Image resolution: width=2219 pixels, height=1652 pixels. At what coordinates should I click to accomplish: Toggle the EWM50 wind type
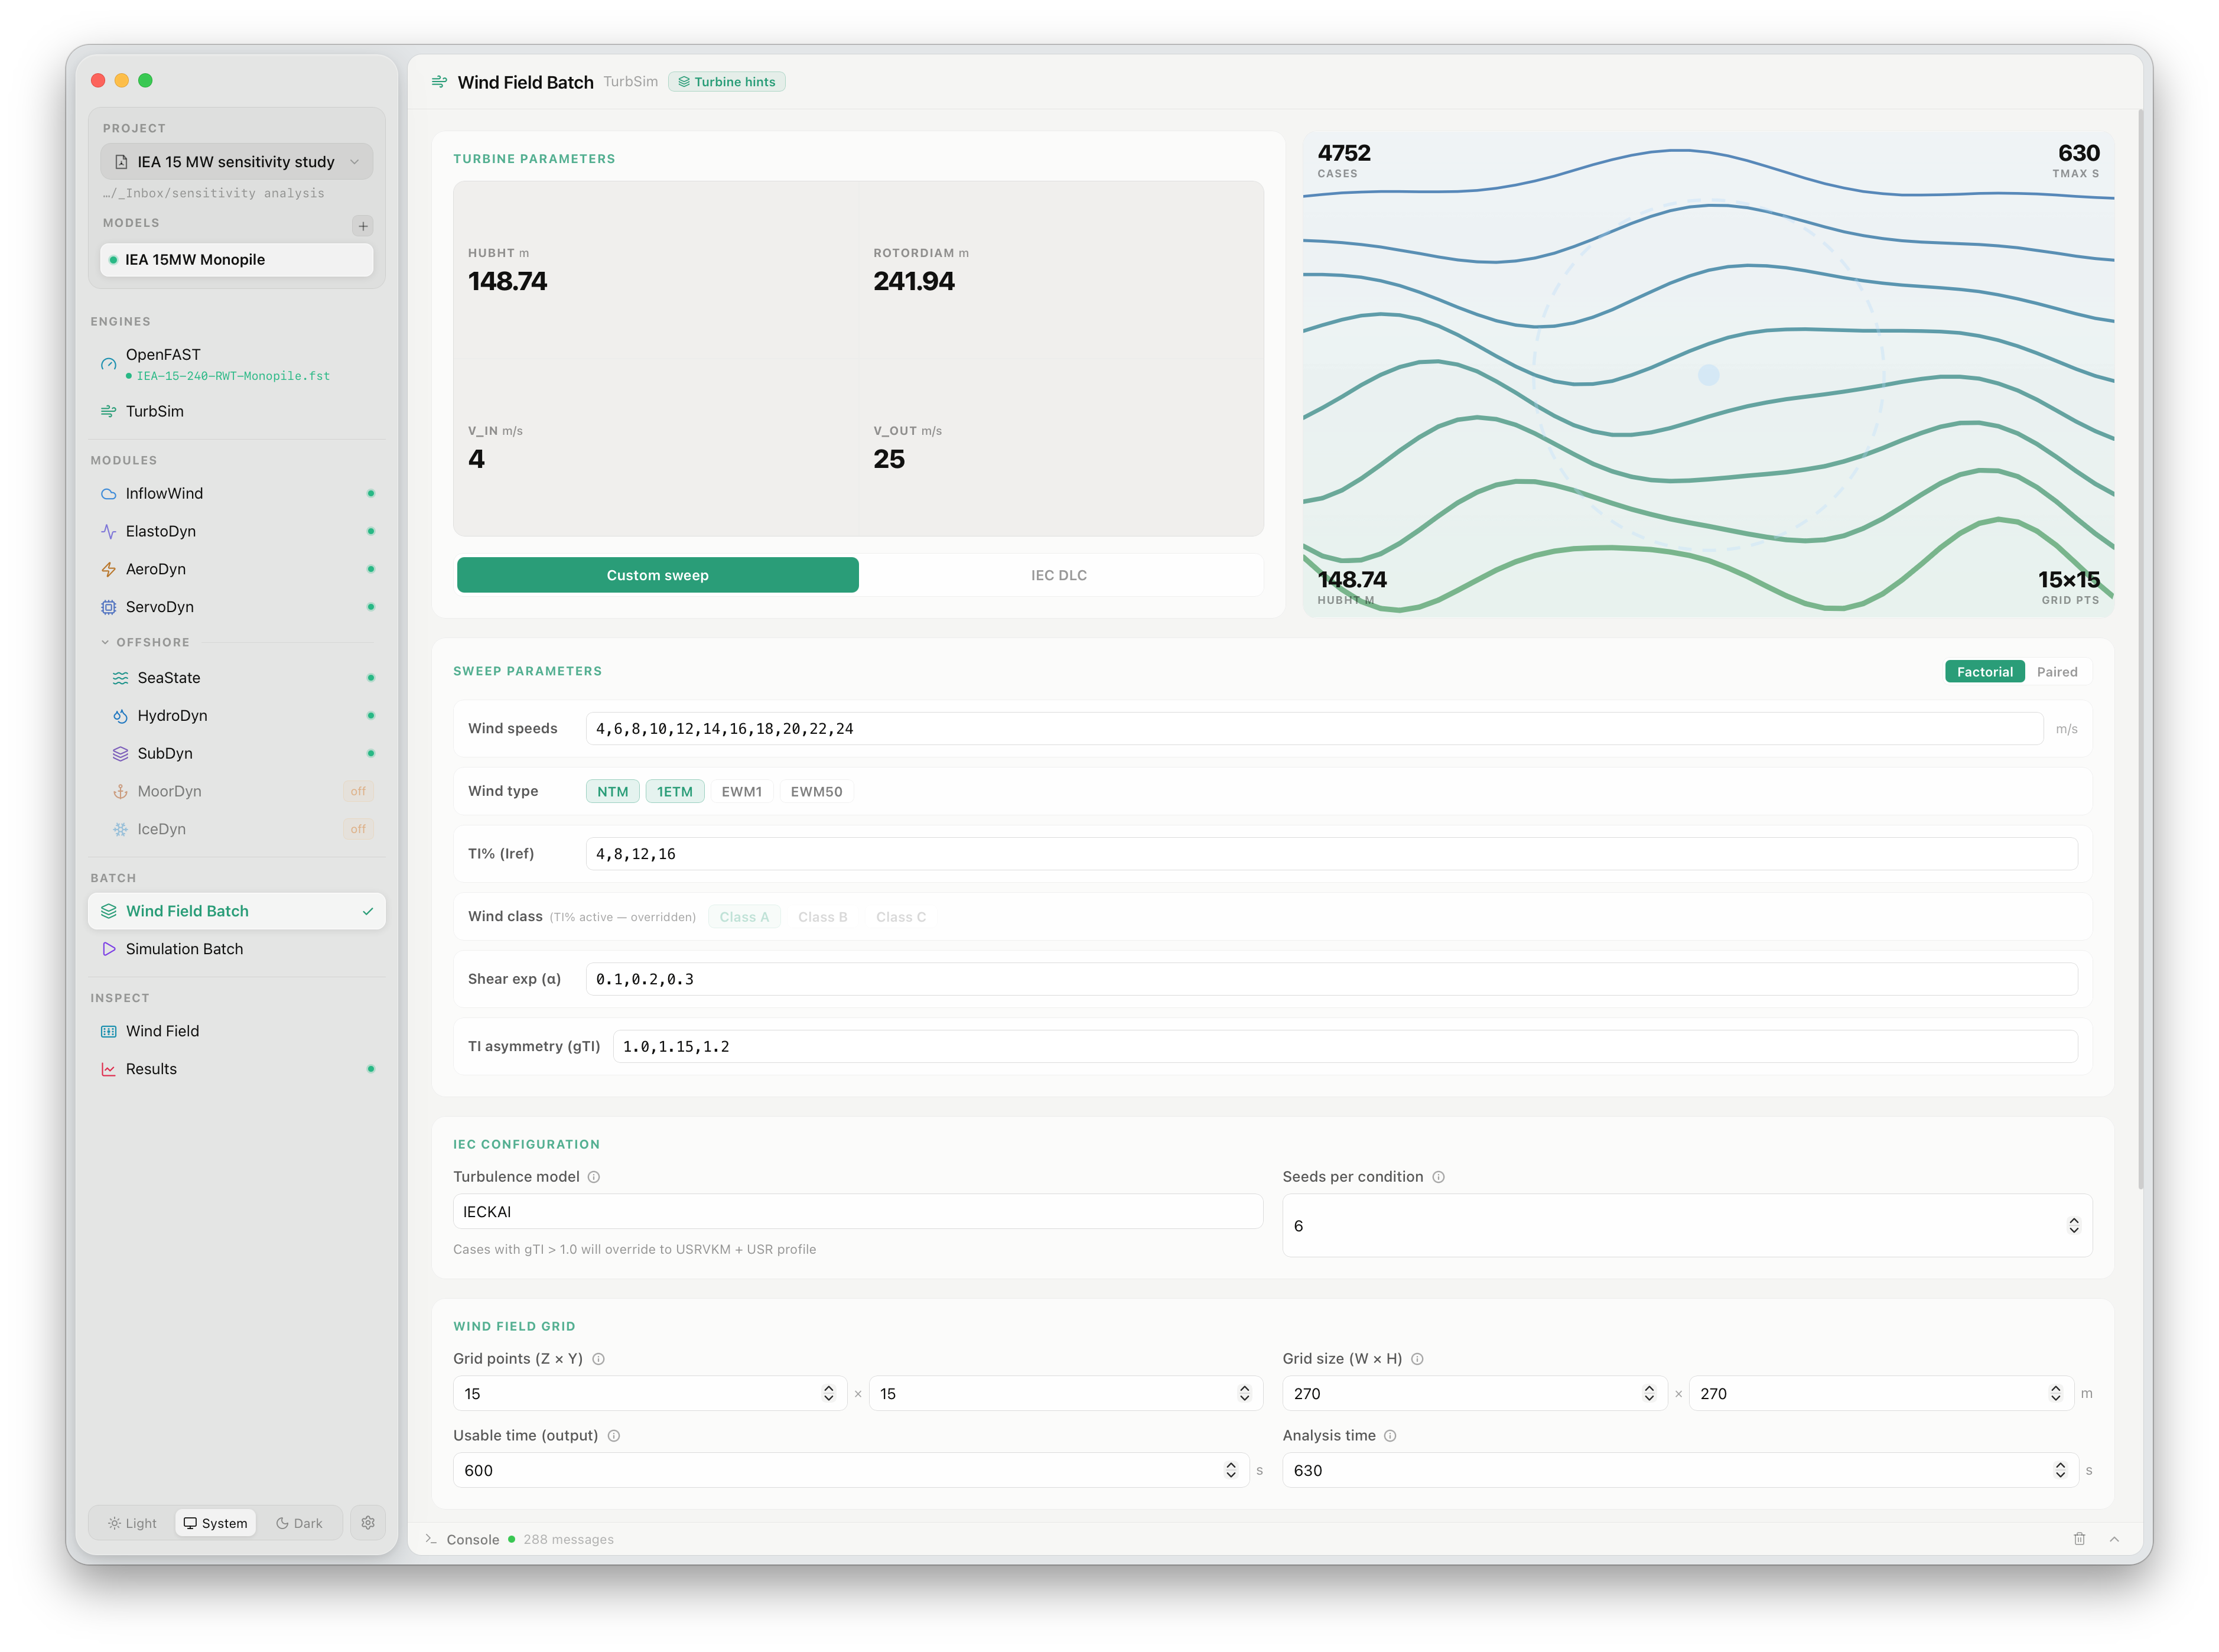(x=816, y=791)
